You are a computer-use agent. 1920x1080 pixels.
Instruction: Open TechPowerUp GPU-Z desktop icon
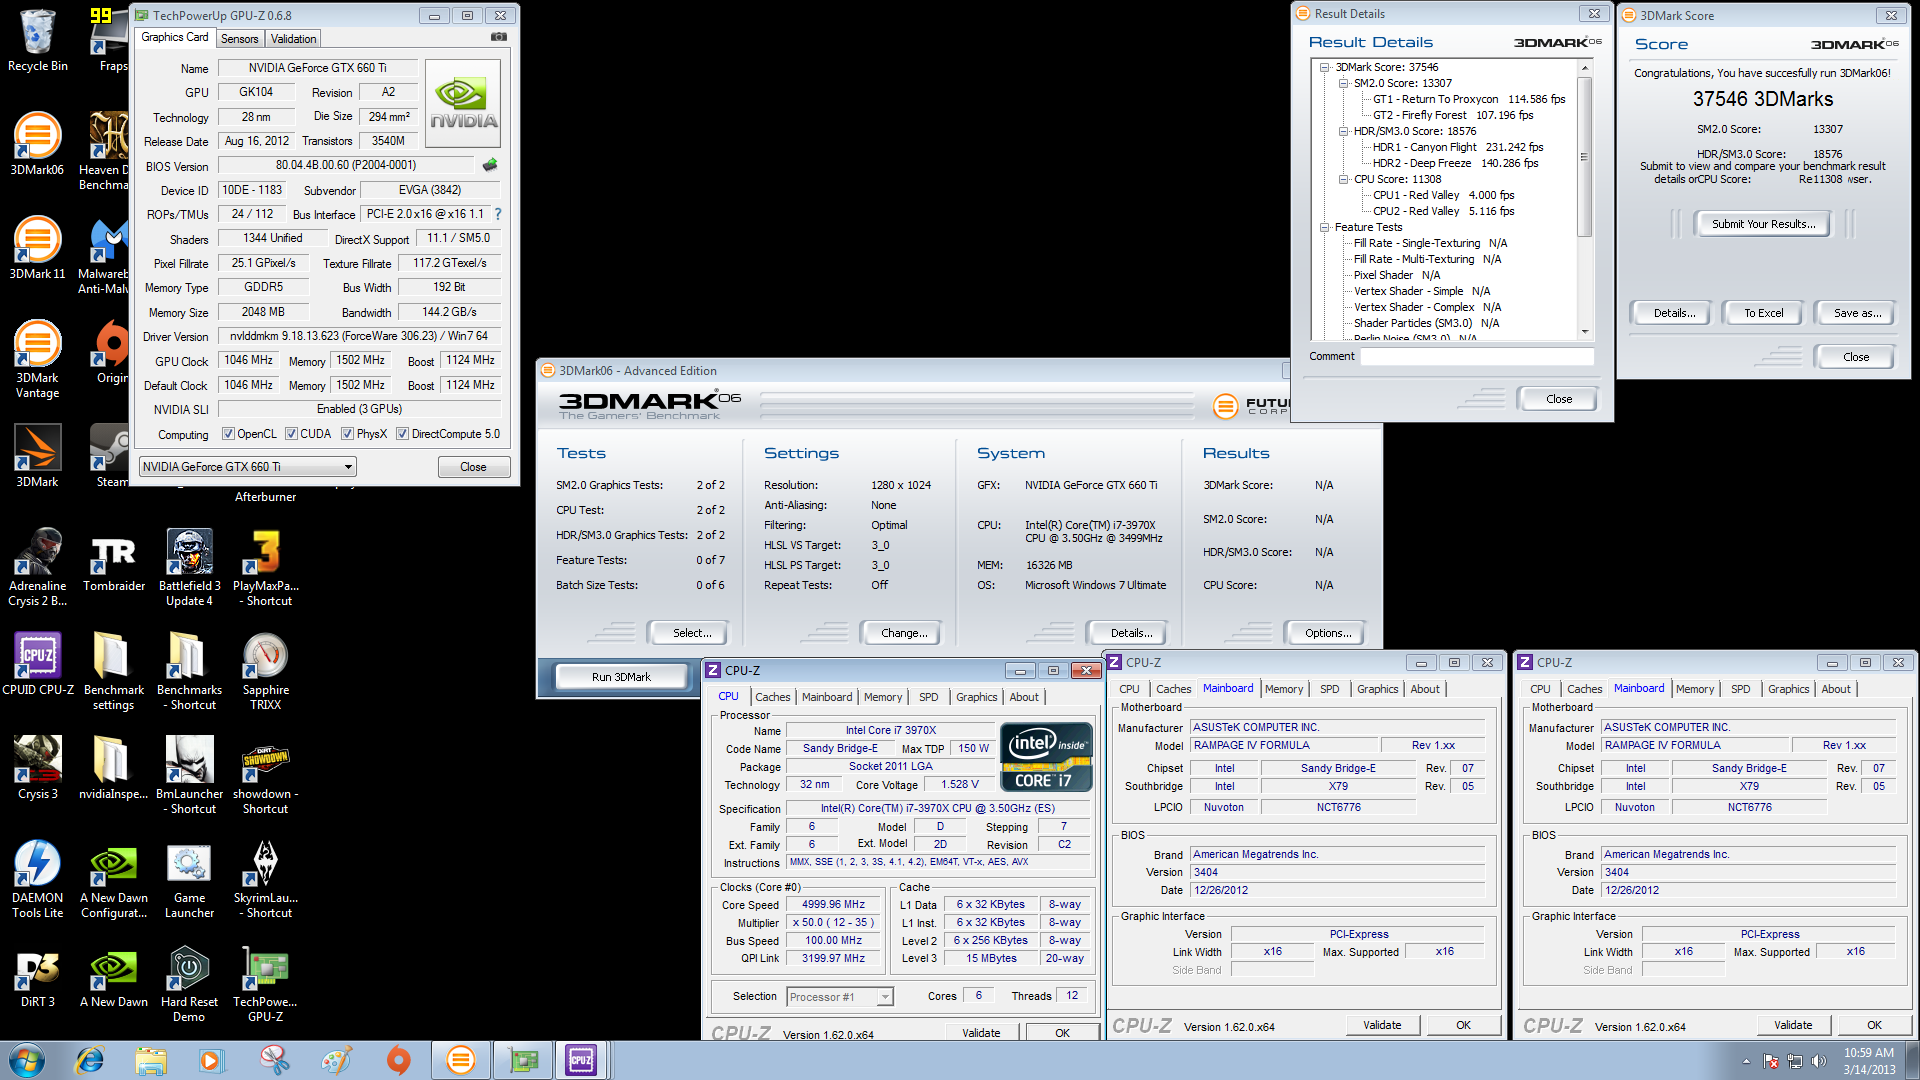265,982
